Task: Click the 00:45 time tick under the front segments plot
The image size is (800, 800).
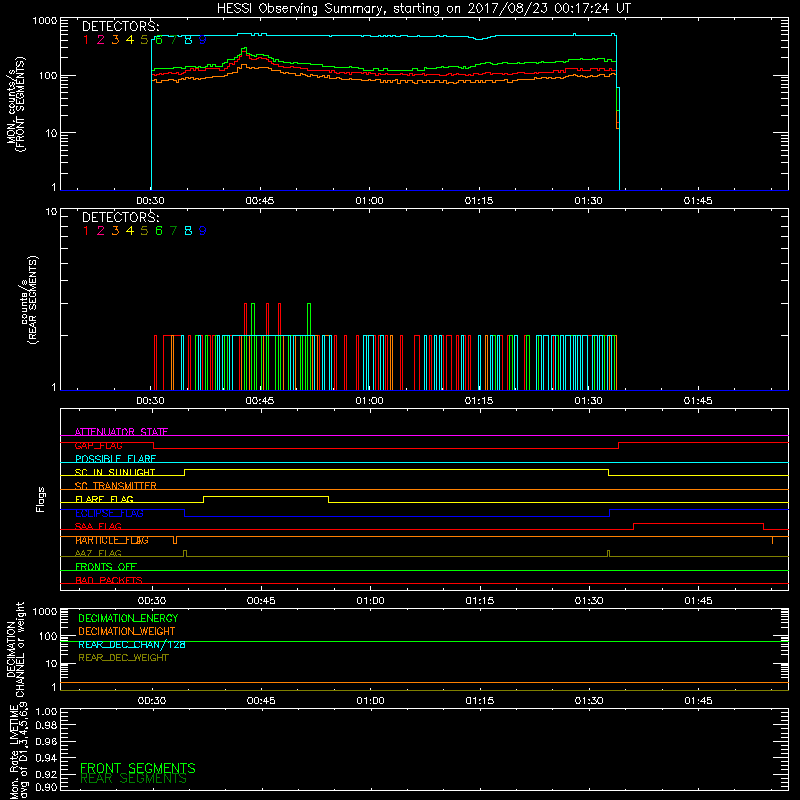Action: [260, 201]
